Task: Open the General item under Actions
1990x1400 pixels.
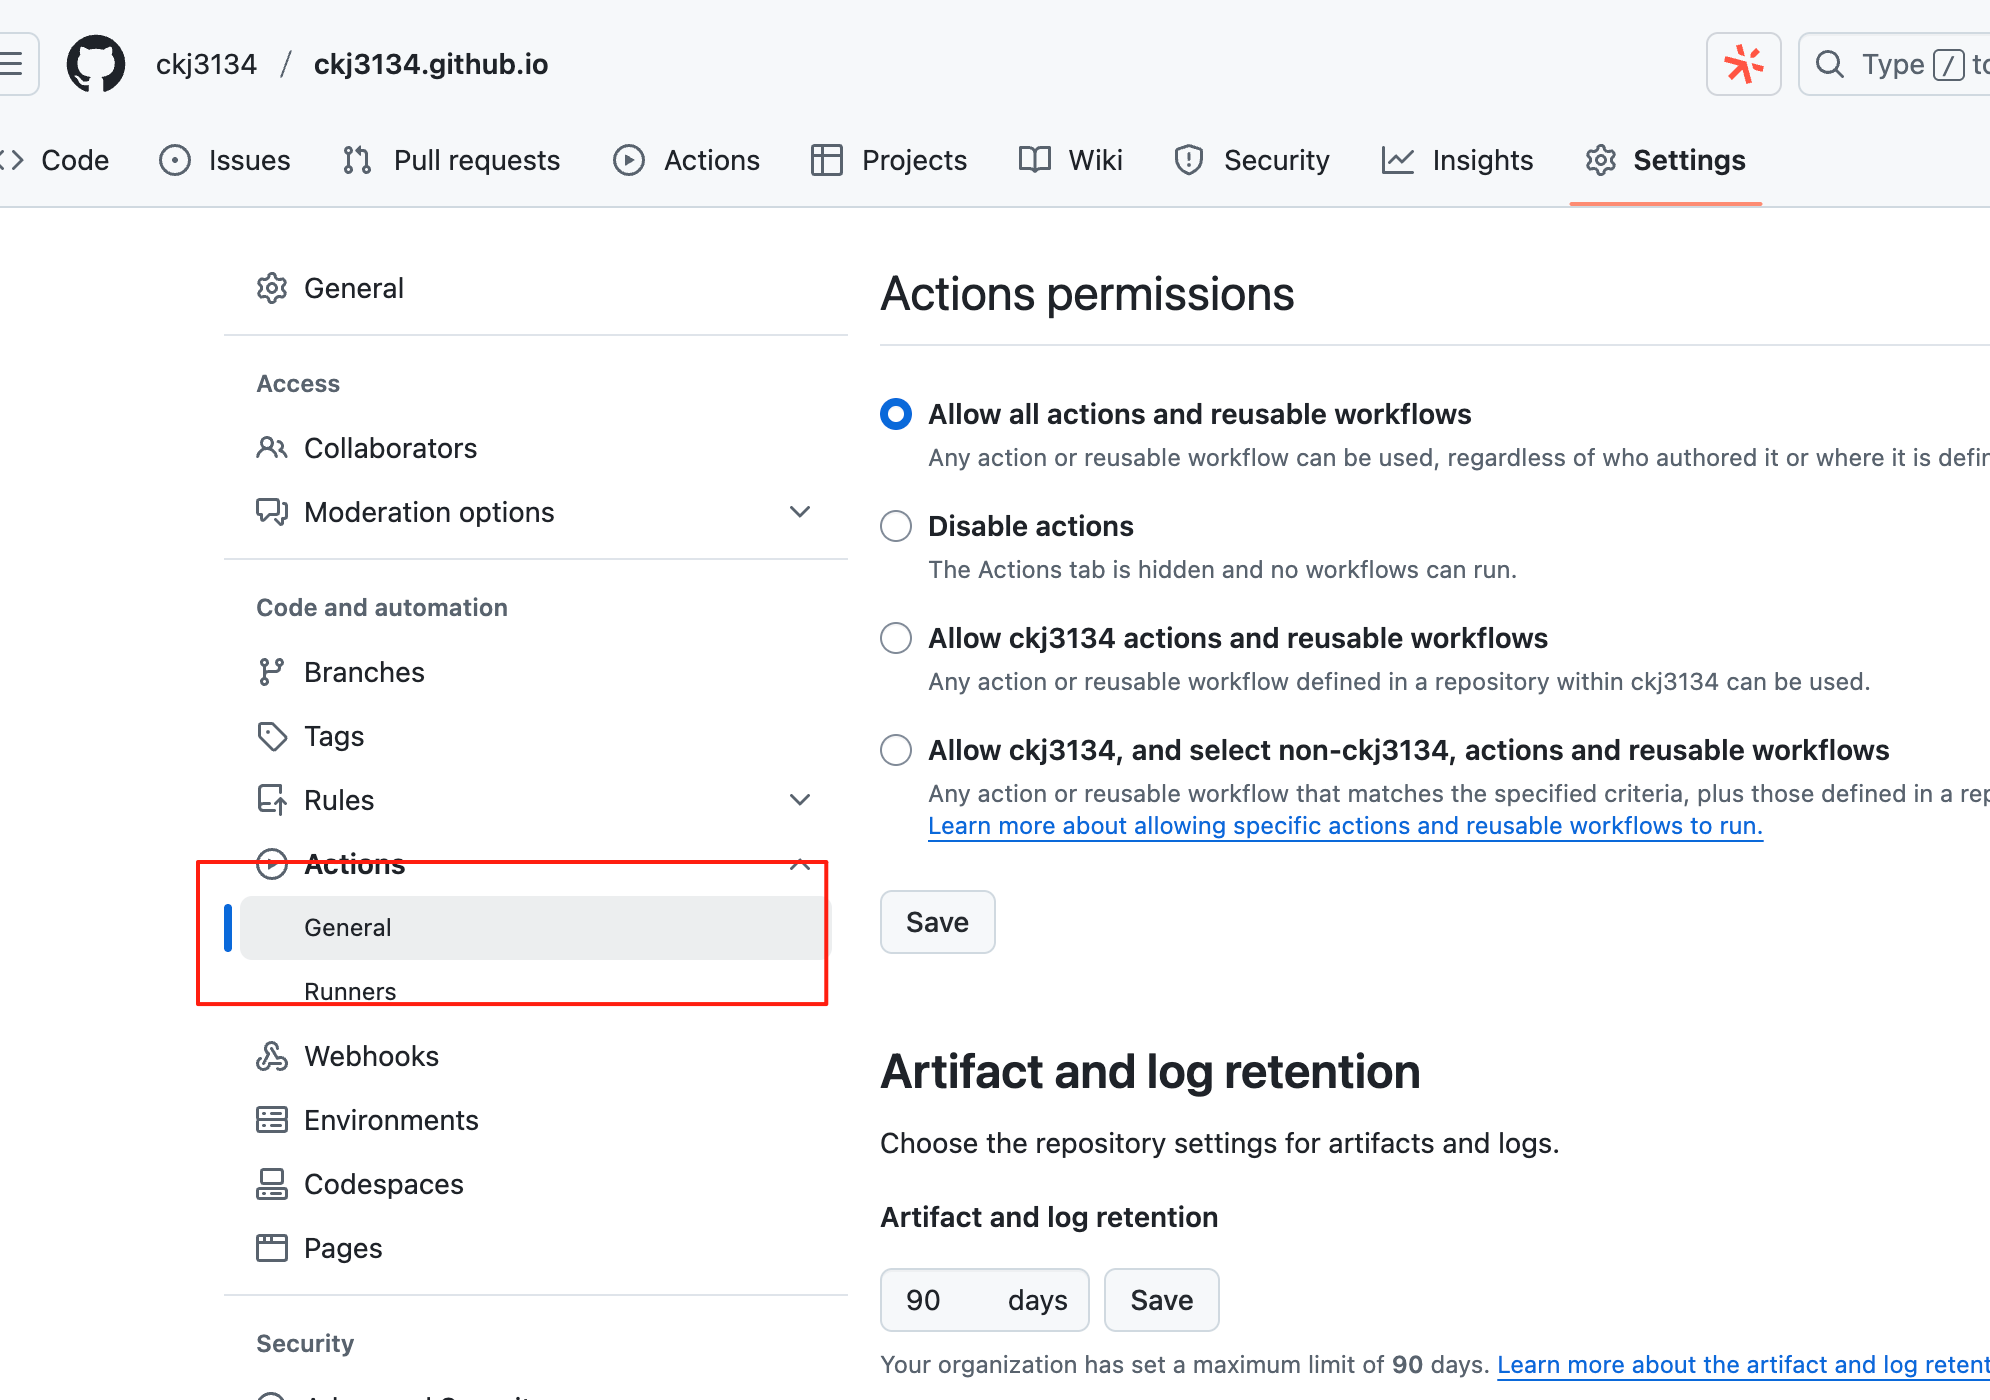Action: (535, 928)
